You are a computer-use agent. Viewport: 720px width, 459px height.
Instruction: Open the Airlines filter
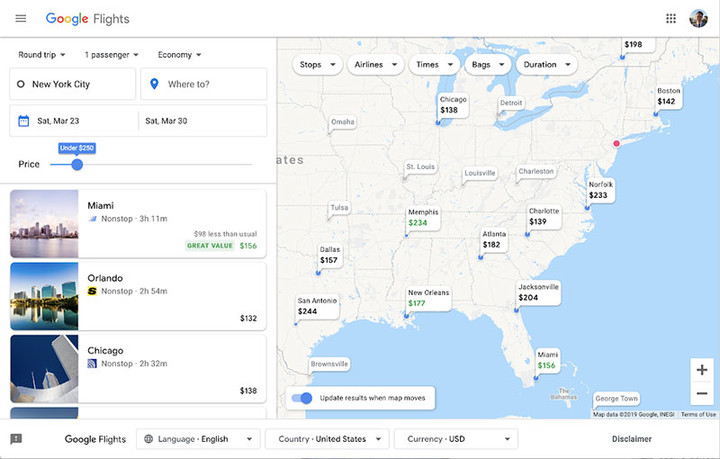(x=376, y=65)
